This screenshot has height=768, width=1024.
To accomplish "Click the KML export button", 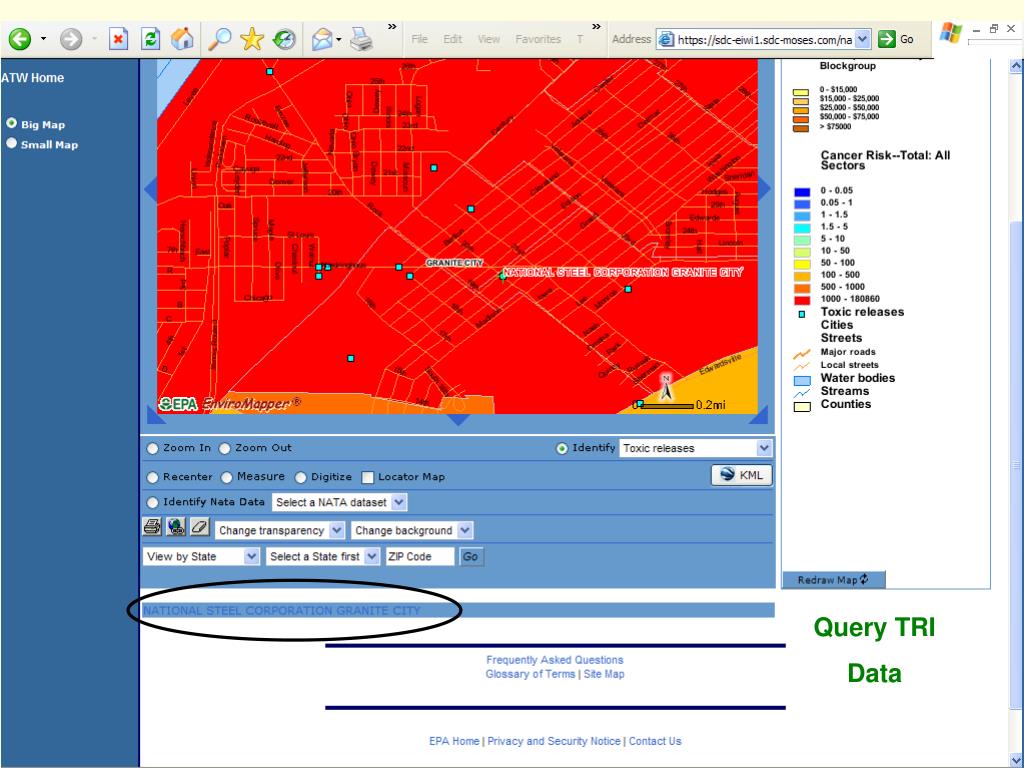I will (741, 475).
